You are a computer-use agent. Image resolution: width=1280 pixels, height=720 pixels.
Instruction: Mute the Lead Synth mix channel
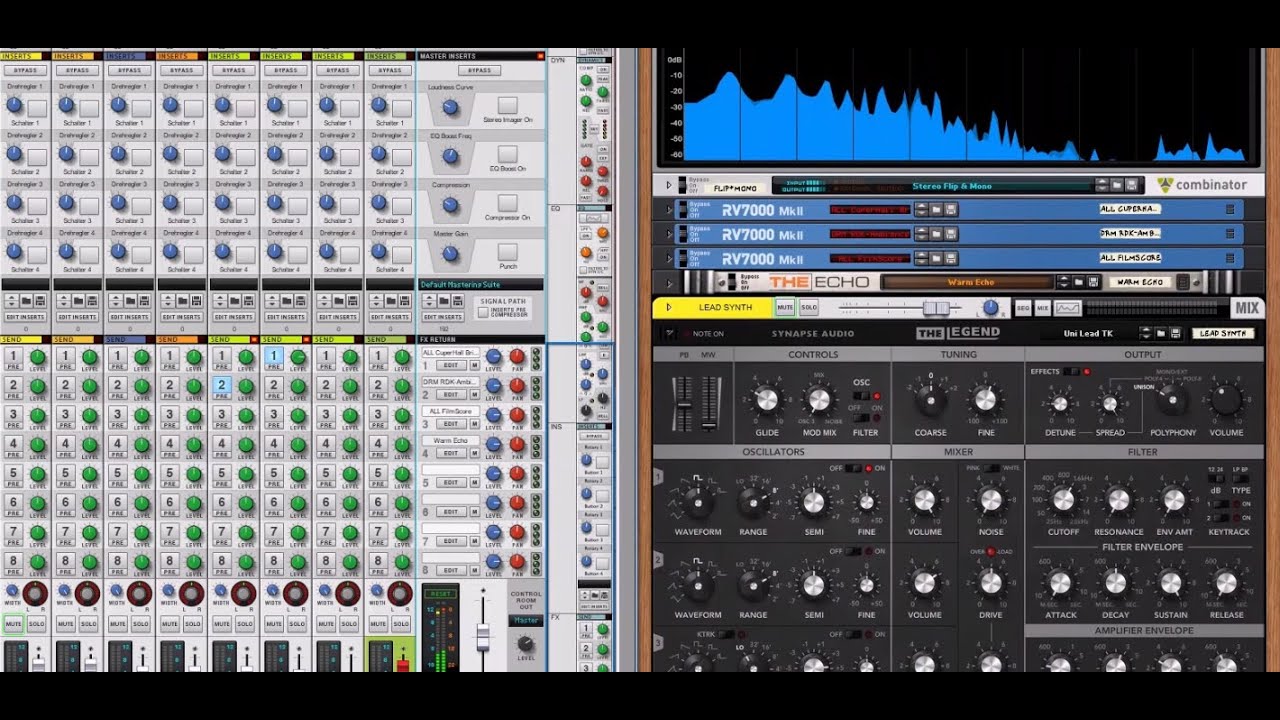pyautogui.click(x=785, y=308)
